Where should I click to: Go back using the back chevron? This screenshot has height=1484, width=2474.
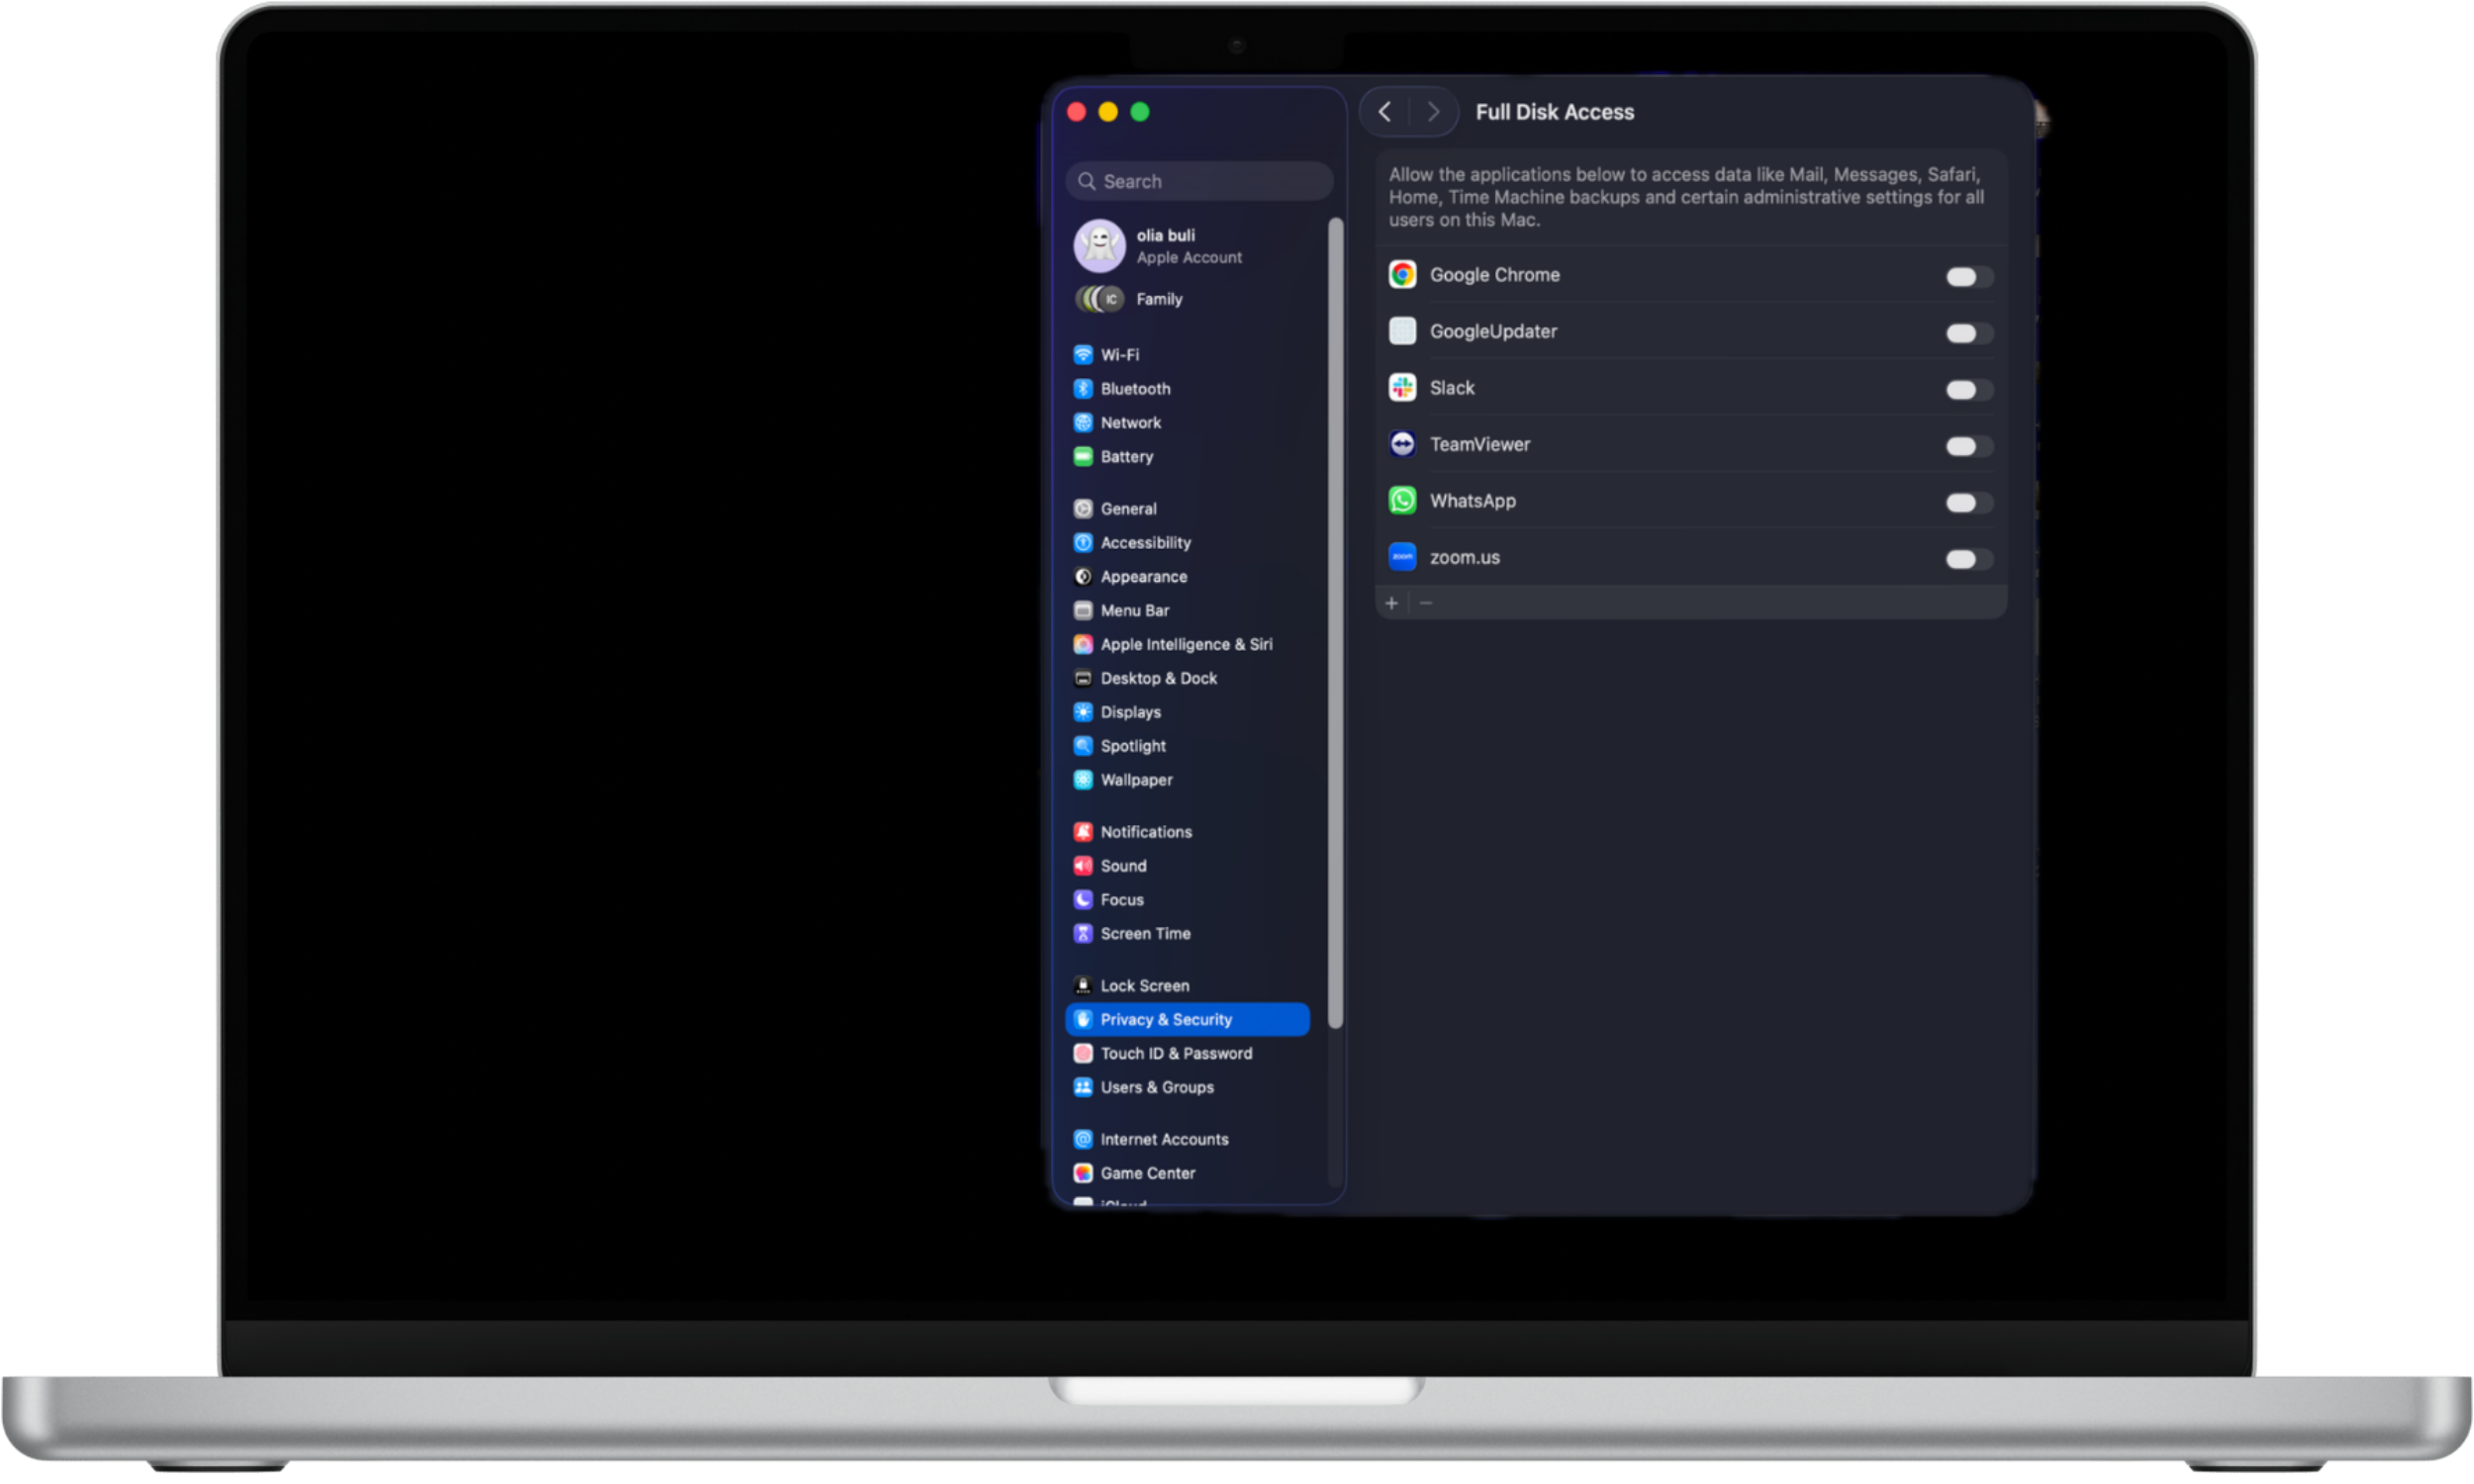[1385, 111]
